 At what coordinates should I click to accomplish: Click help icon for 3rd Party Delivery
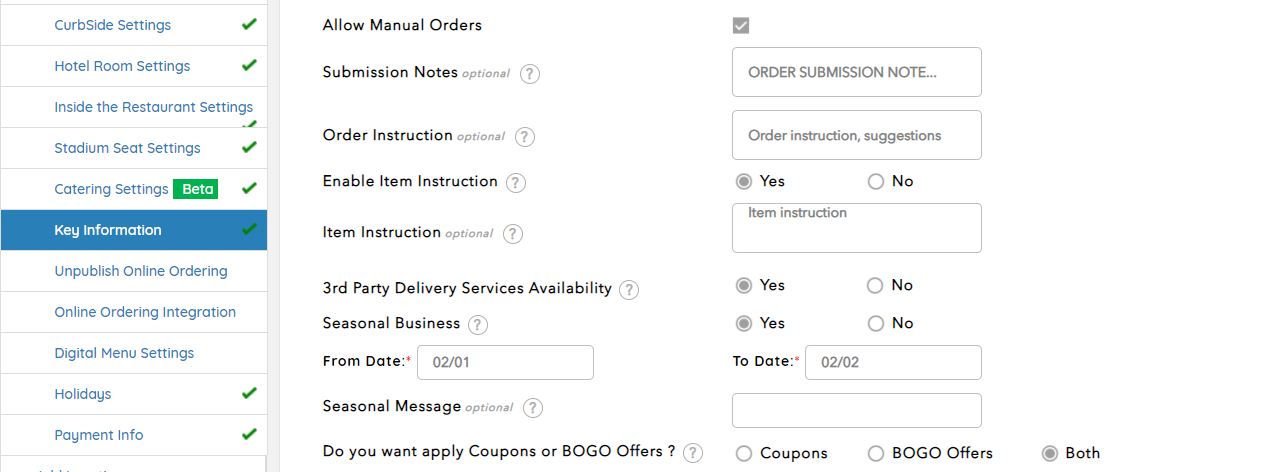tap(628, 289)
